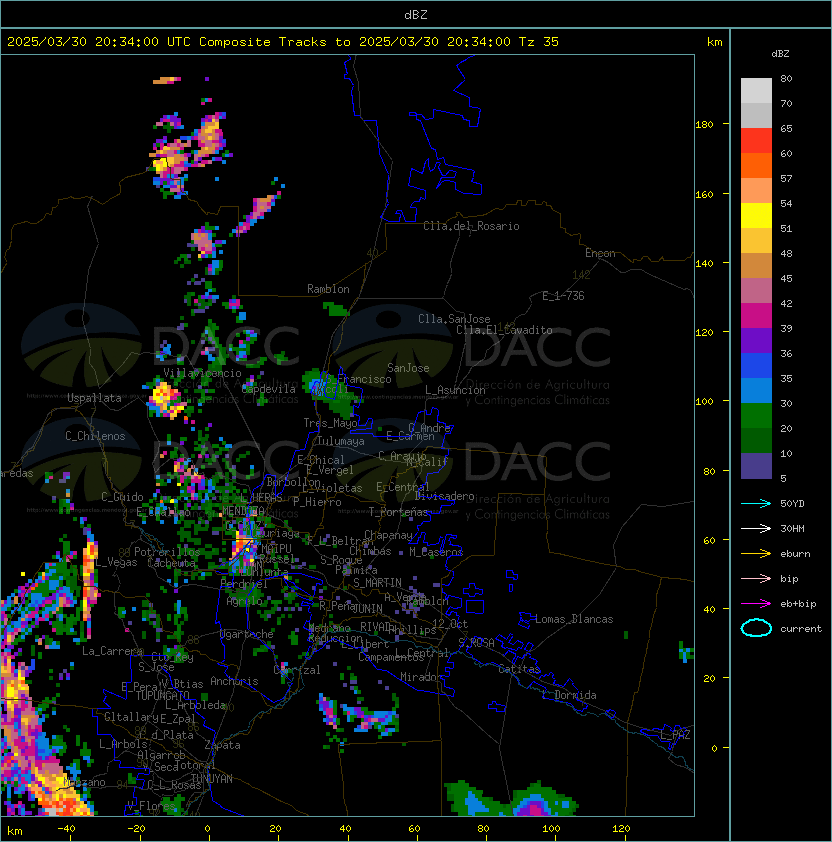Click the '-40' tick on the horizontal axis

pyautogui.click(x=66, y=829)
